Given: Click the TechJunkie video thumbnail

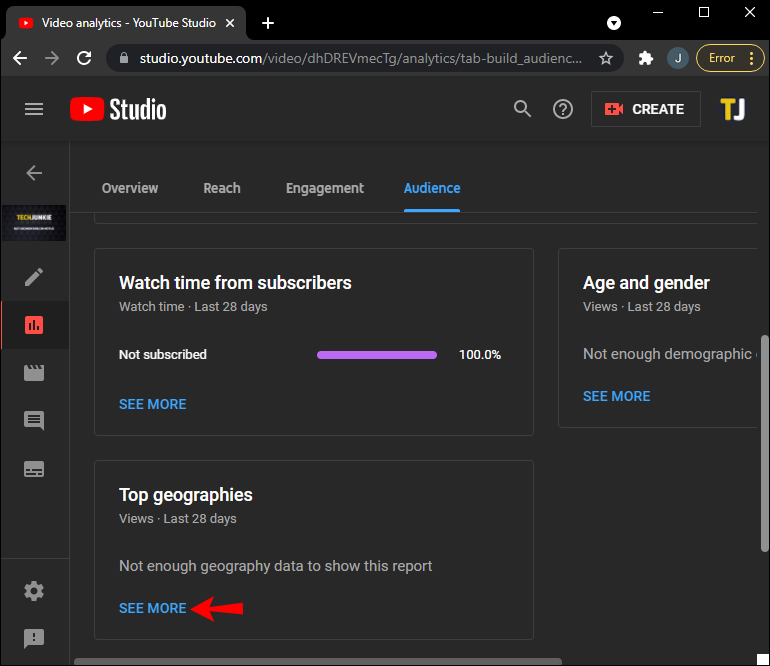Looking at the screenshot, I should [34, 223].
